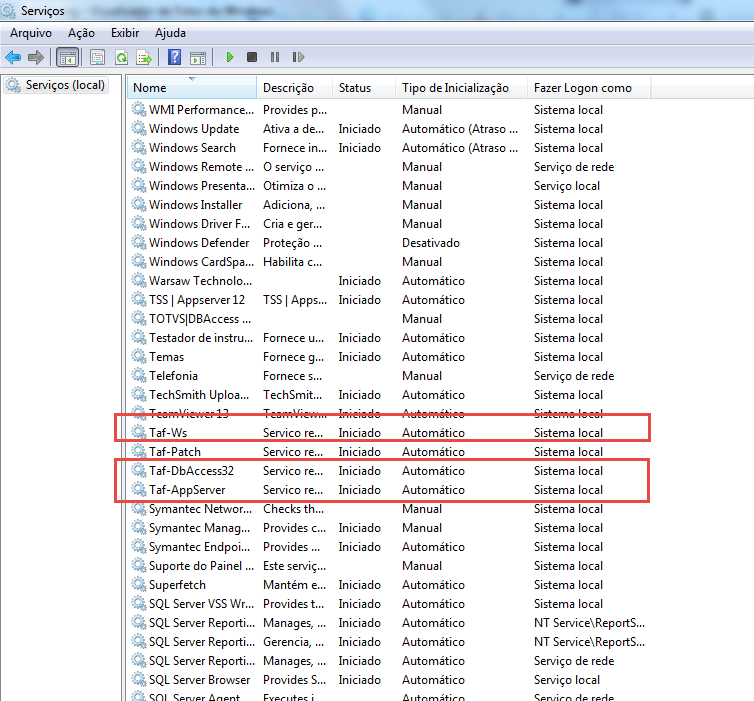Click the gear icon beside Windows Defender
The image size is (754, 701).
click(138, 242)
